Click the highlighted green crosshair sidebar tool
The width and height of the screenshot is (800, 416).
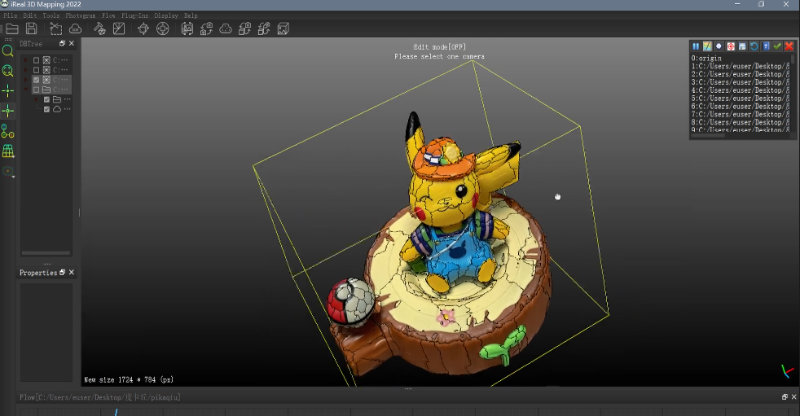coord(8,110)
